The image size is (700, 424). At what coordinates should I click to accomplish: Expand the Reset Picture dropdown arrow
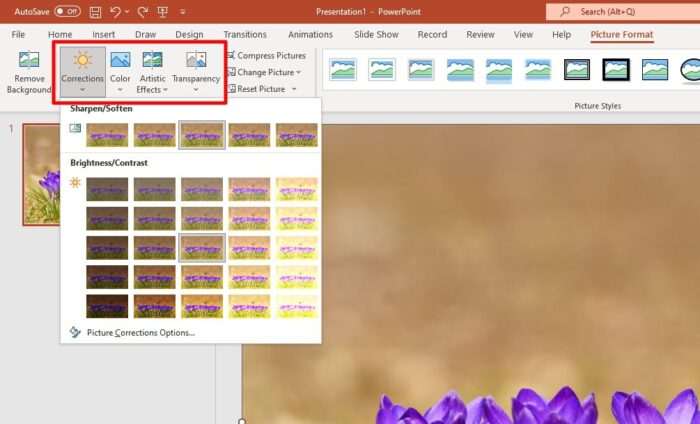pos(294,89)
